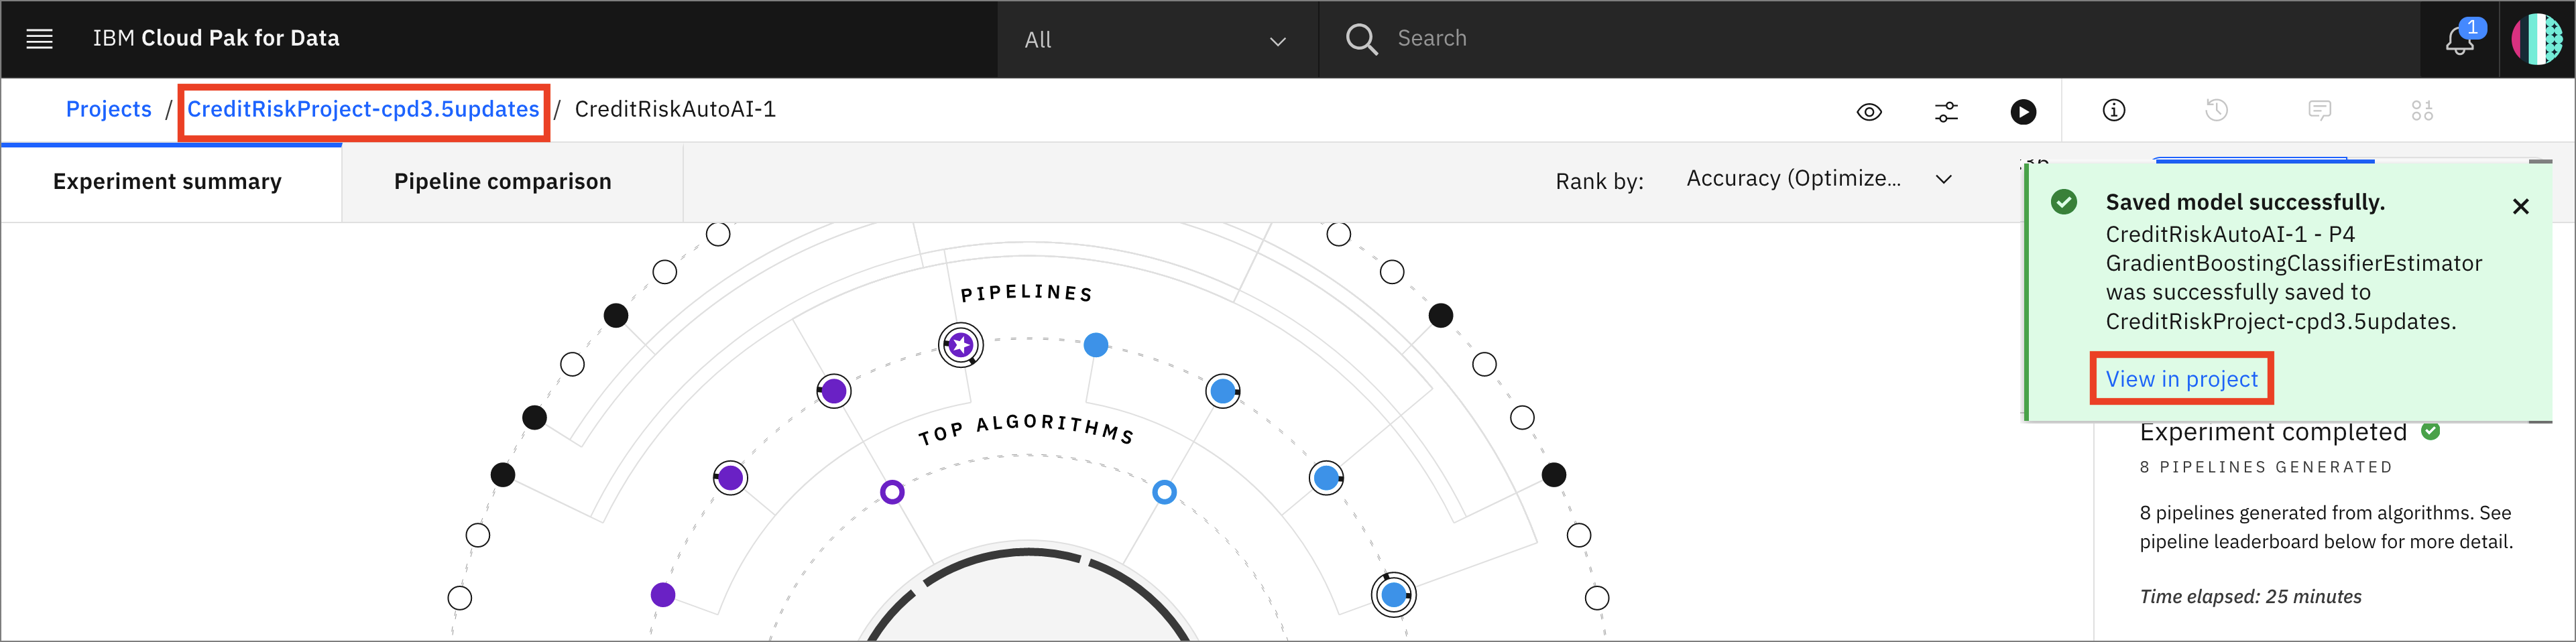Click the Experiment completed green check icon
The image size is (2576, 642).
click(x=2430, y=431)
